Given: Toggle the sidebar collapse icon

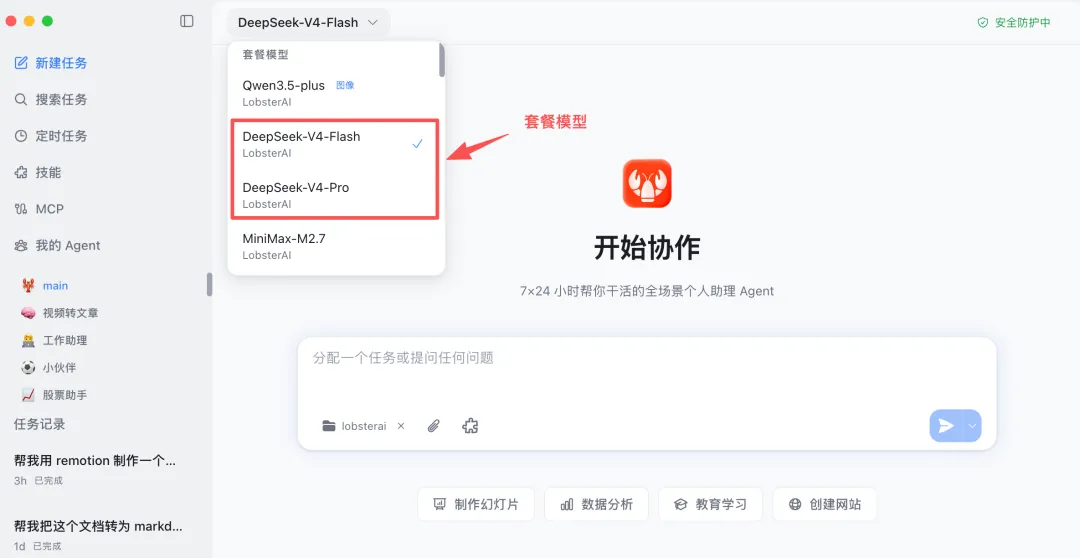Looking at the screenshot, I should (187, 21).
